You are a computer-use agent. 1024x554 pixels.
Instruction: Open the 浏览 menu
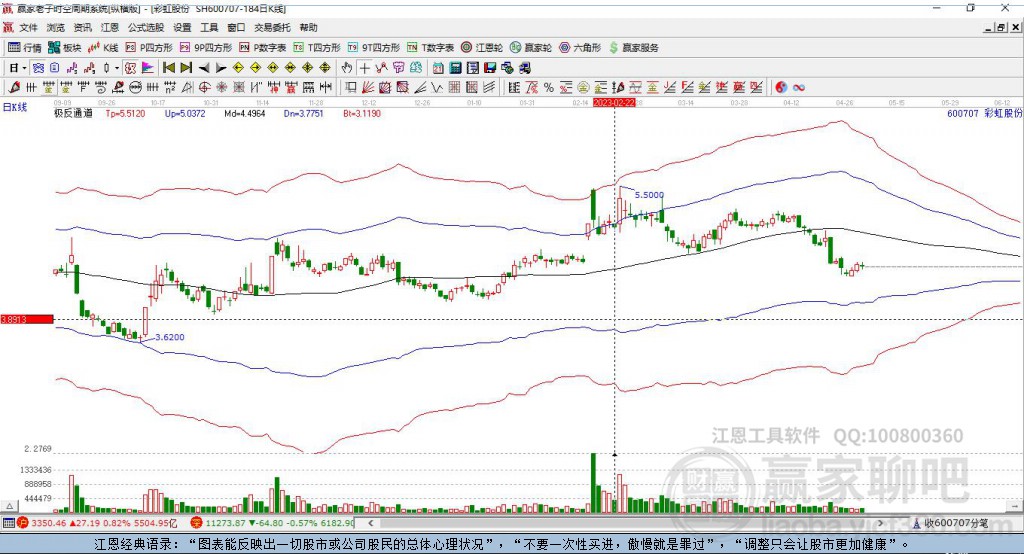(56, 27)
